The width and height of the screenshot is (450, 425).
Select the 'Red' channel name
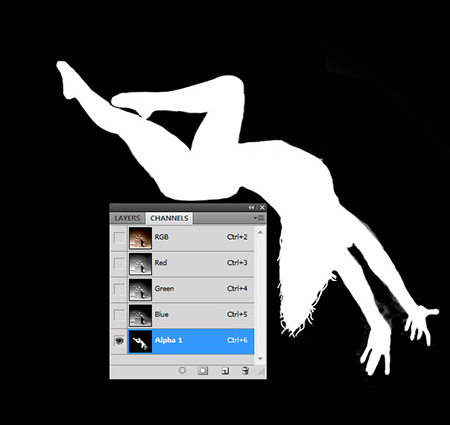[x=161, y=263]
